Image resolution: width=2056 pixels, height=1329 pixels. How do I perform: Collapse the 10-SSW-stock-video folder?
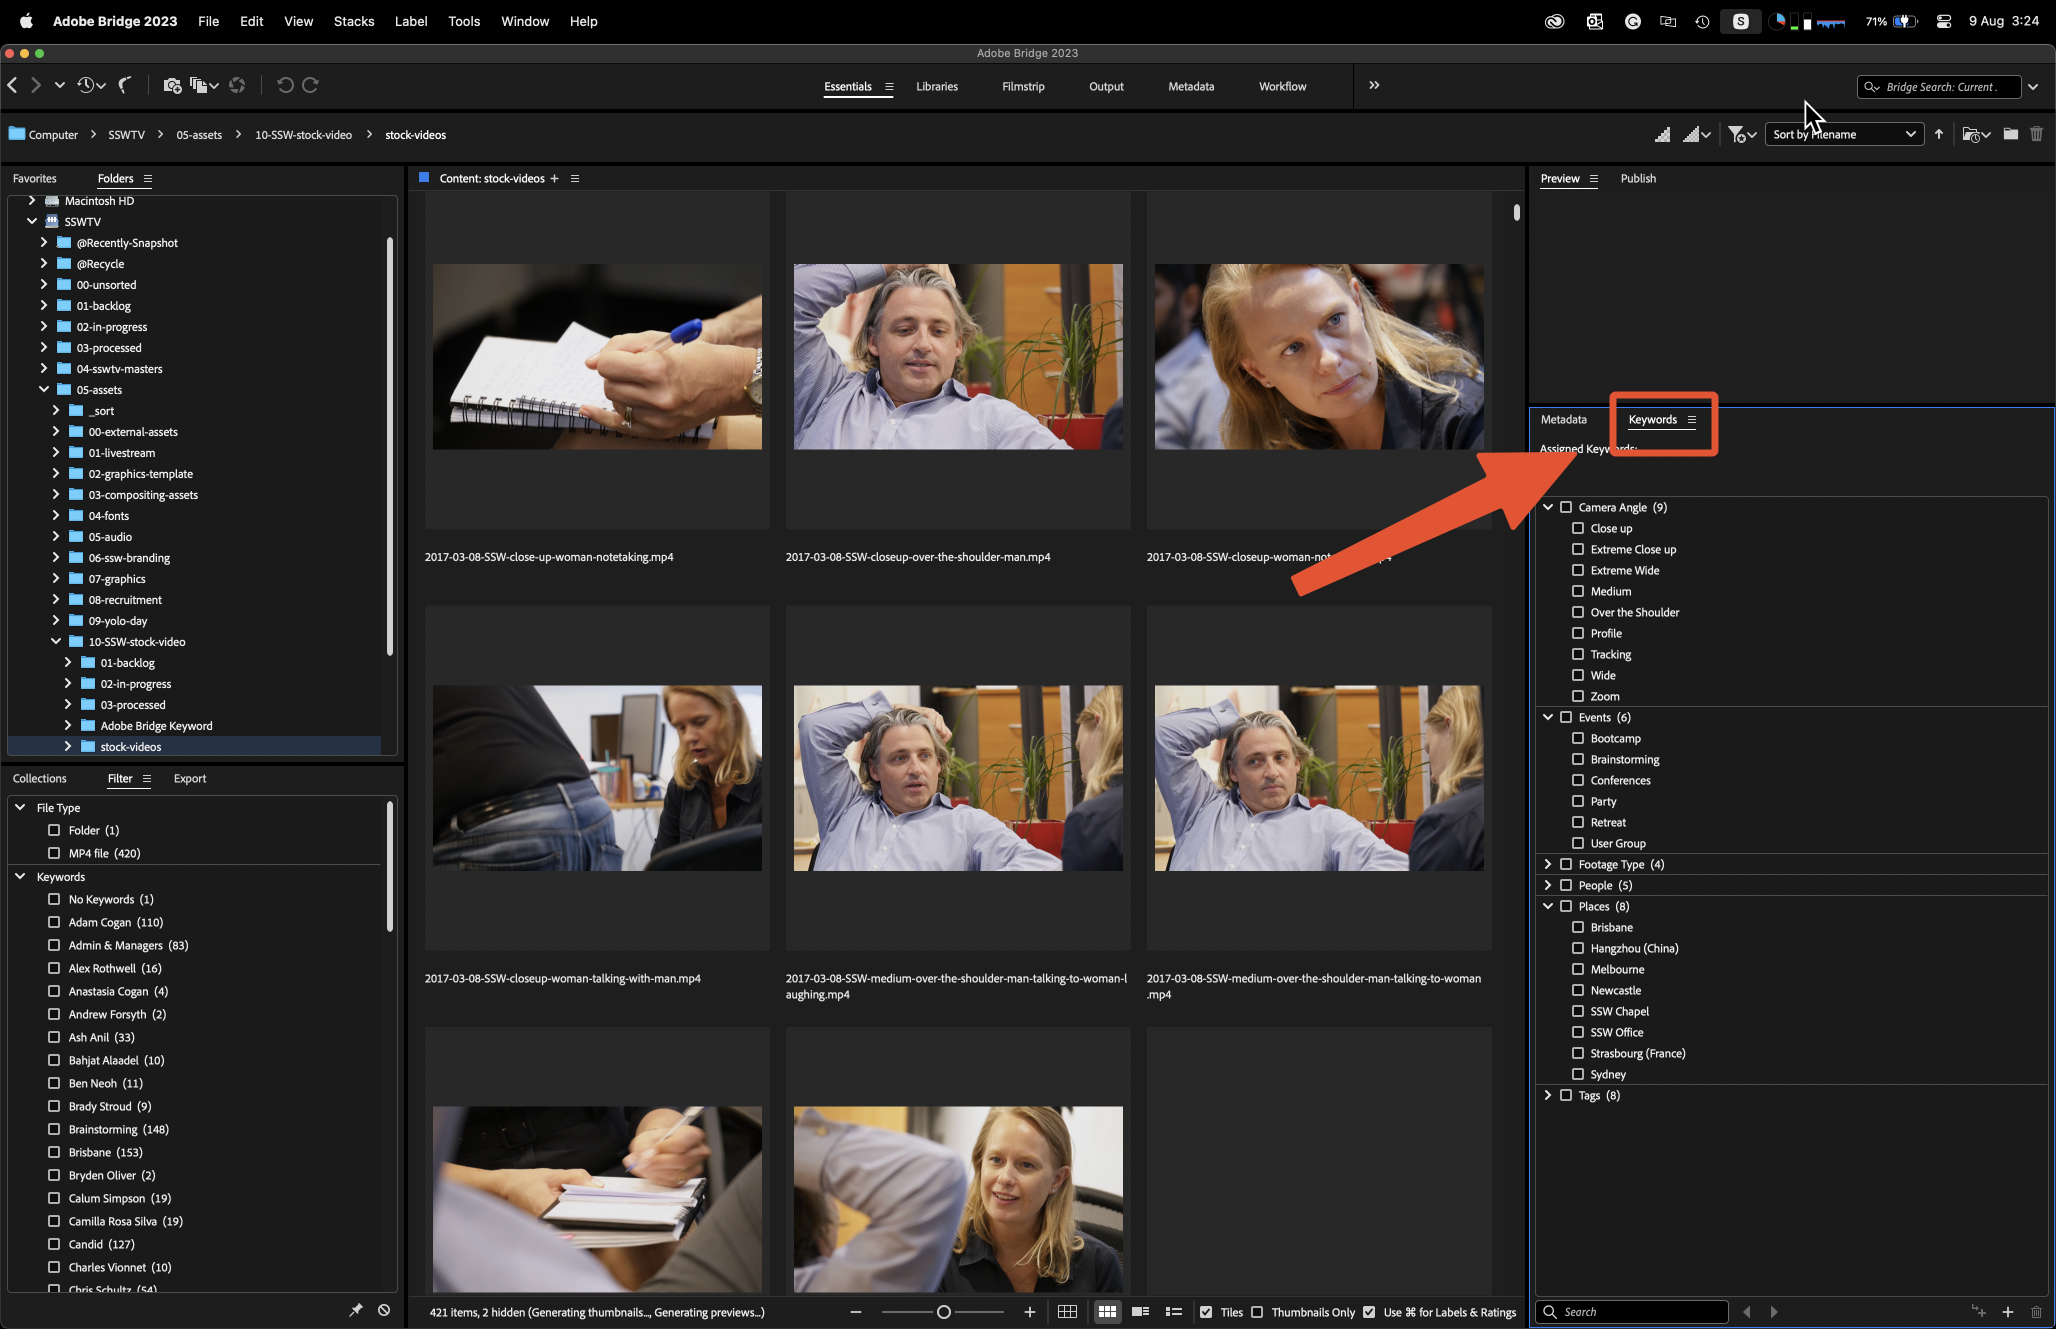56,642
